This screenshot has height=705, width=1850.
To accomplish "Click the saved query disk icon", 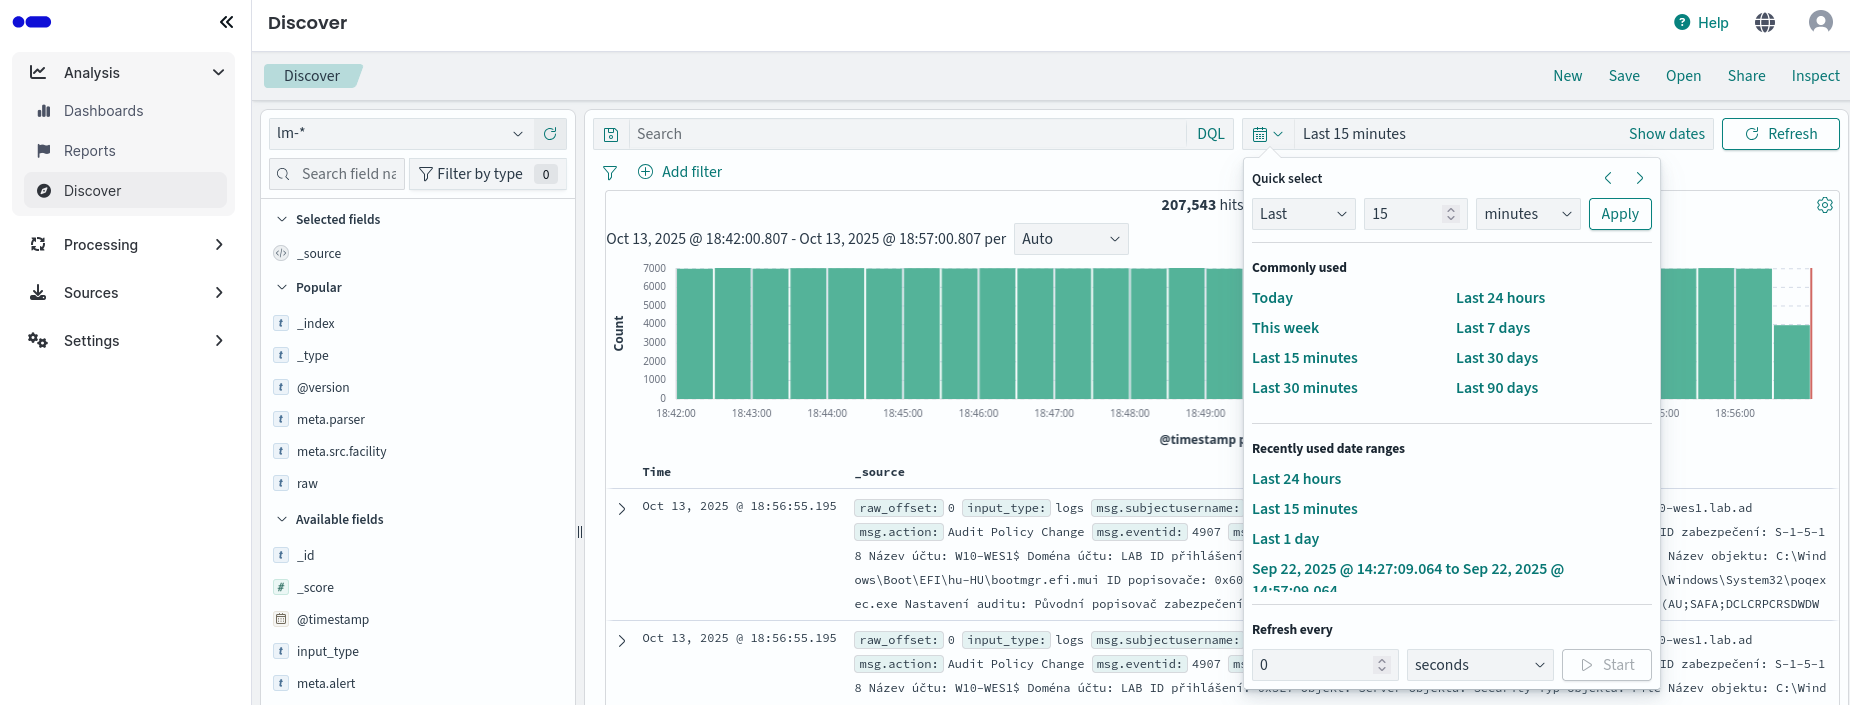I will point(611,134).
